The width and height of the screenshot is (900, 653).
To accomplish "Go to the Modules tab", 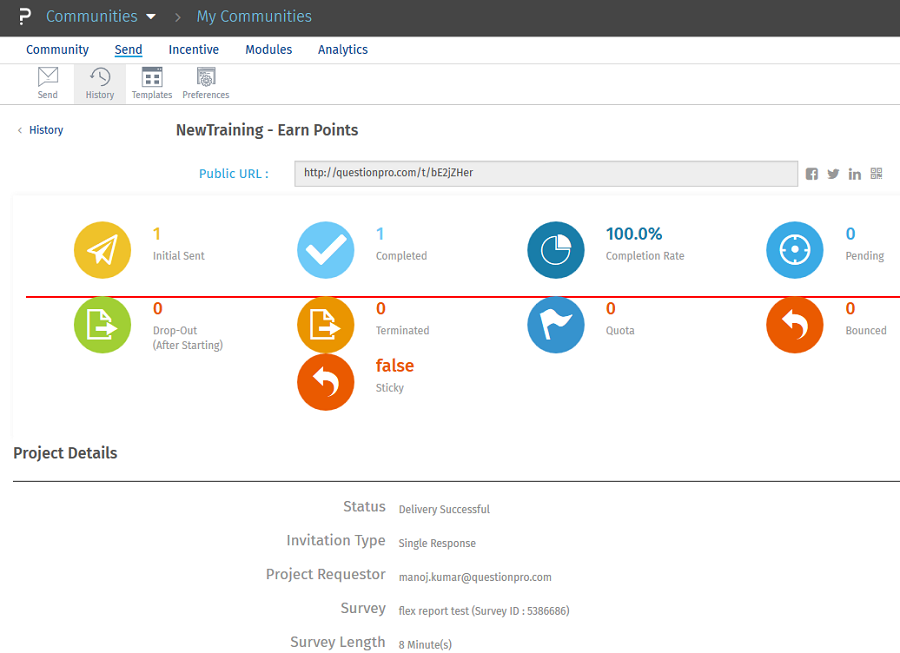I will [x=269, y=49].
